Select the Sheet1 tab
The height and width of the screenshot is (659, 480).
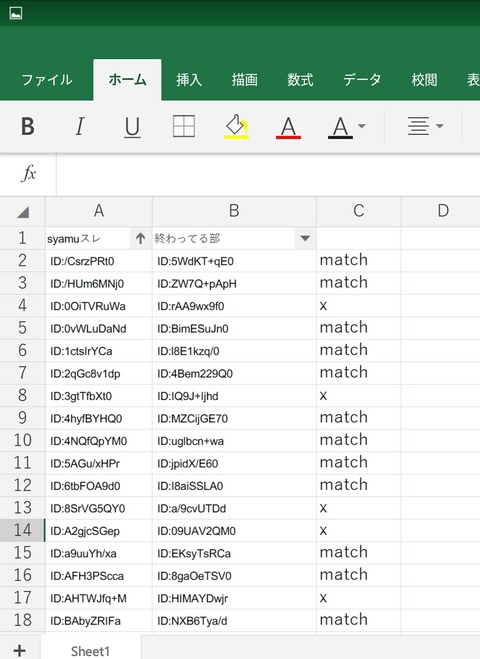(x=90, y=651)
